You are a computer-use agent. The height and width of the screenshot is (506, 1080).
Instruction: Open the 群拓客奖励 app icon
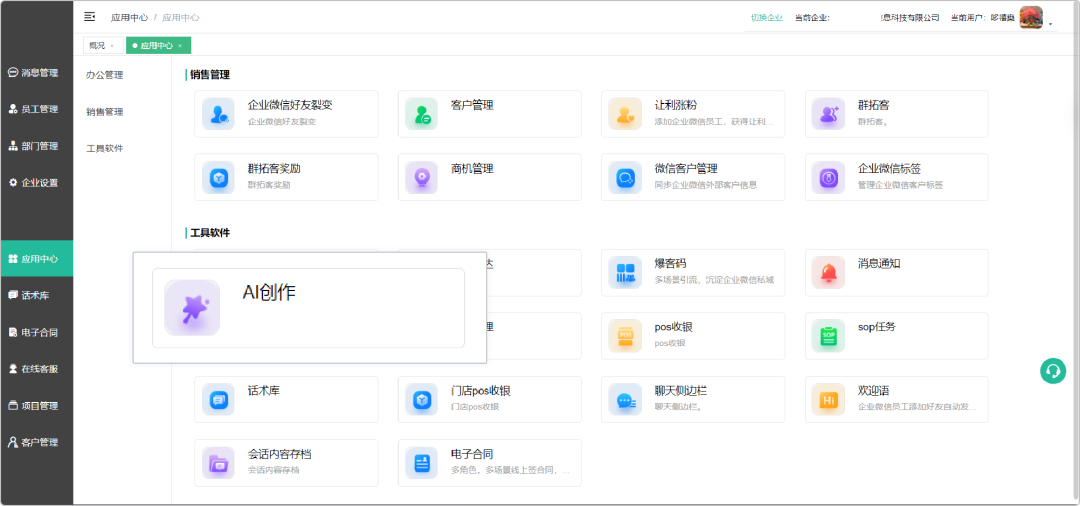218,177
